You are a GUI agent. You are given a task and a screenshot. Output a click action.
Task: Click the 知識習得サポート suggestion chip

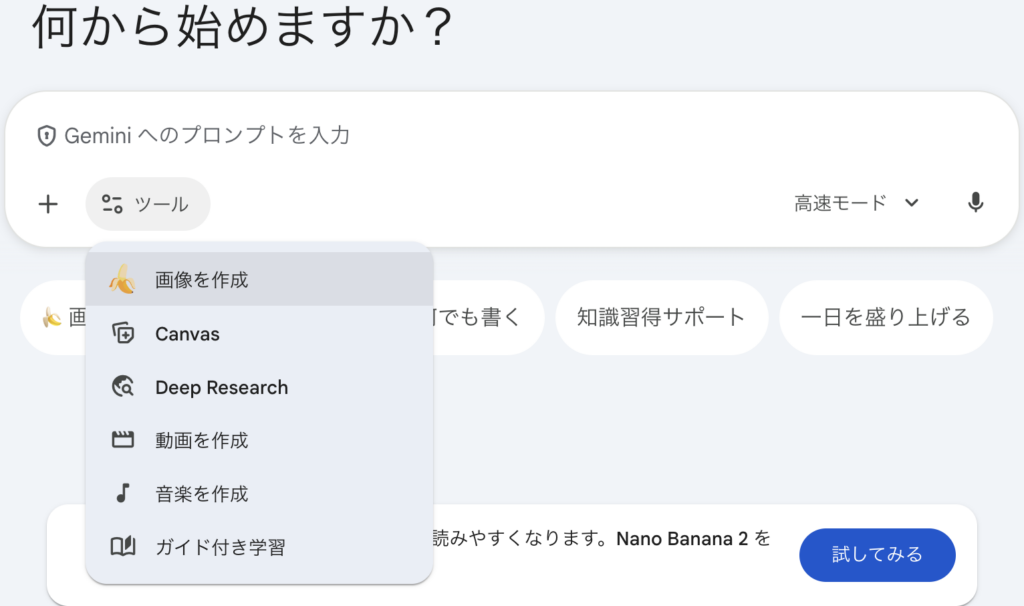[x=661, y=318]
